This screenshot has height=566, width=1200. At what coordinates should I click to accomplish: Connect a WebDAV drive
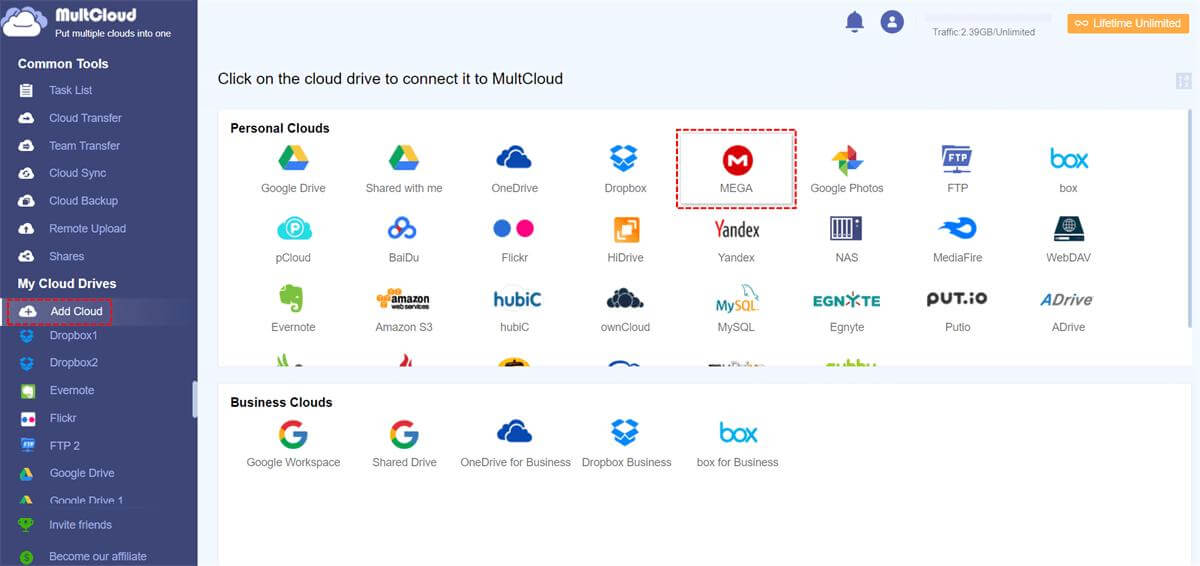[x=1068, y=238]
